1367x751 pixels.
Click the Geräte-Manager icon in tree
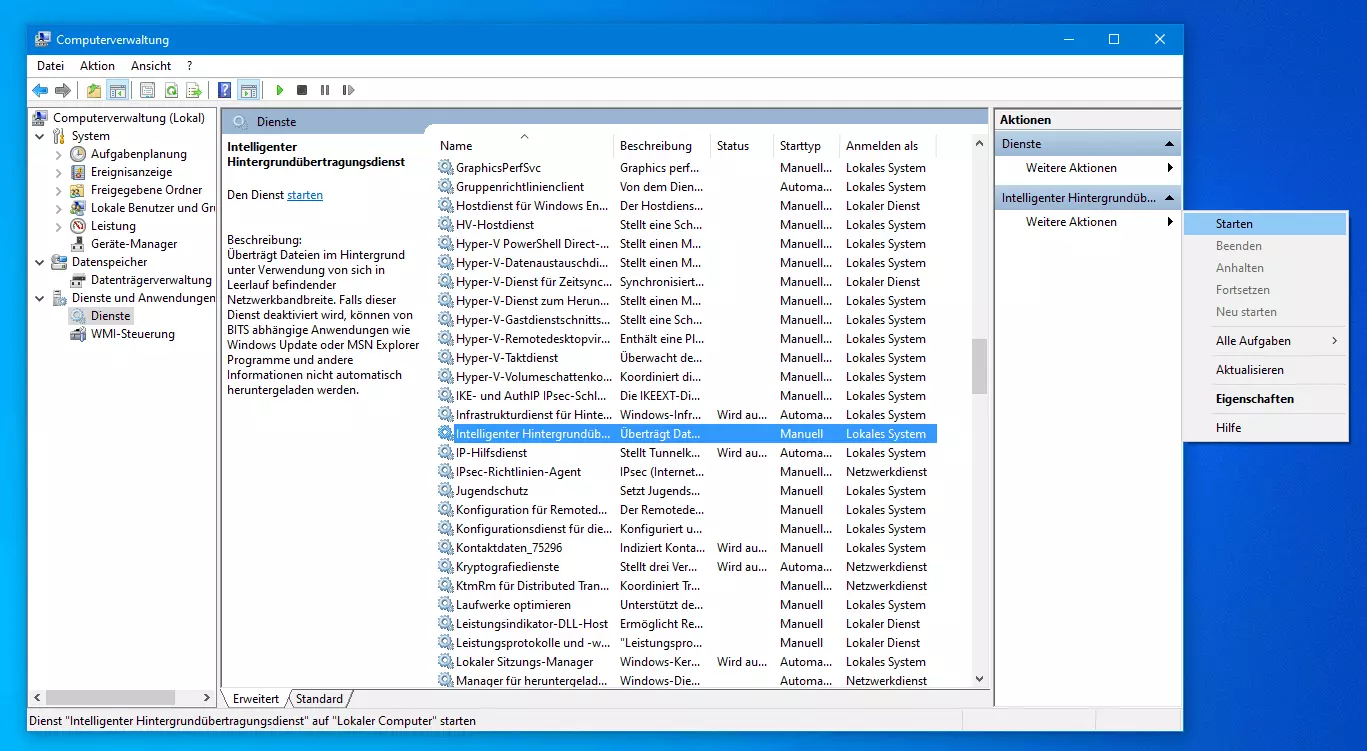[78, 244]
